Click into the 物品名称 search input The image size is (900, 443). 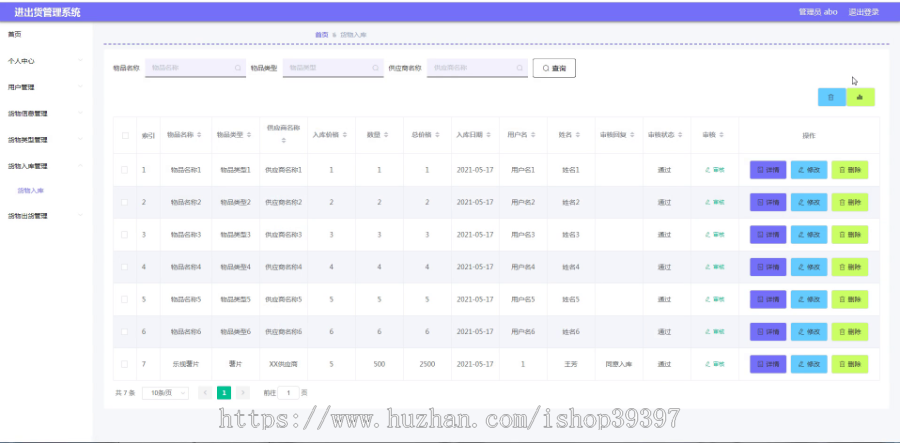195,68
